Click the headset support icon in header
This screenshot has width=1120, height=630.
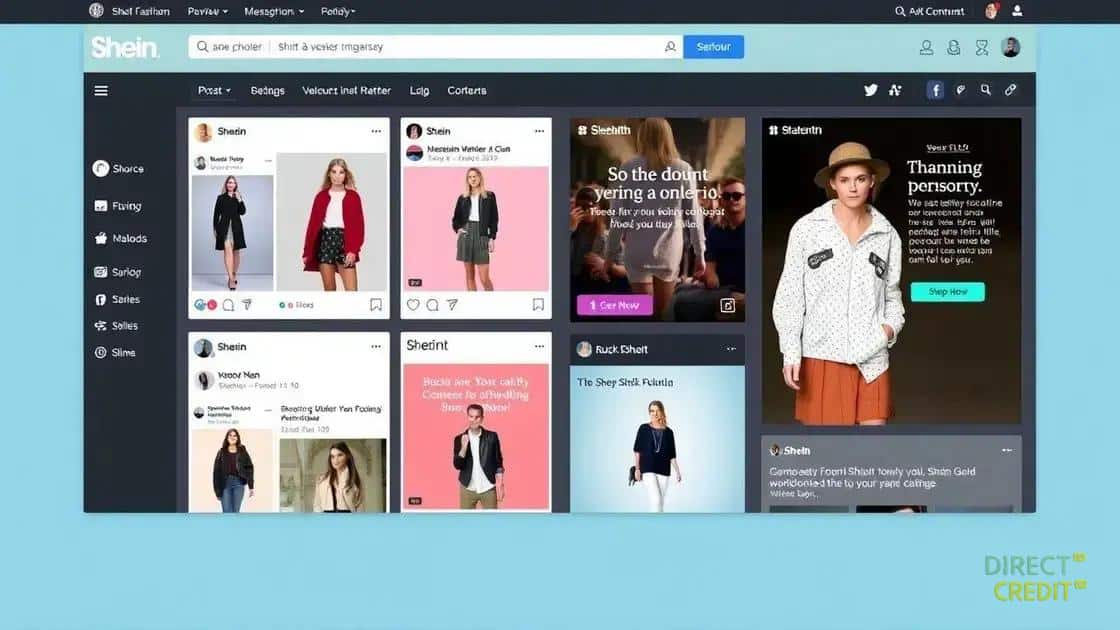coord(954,48)
